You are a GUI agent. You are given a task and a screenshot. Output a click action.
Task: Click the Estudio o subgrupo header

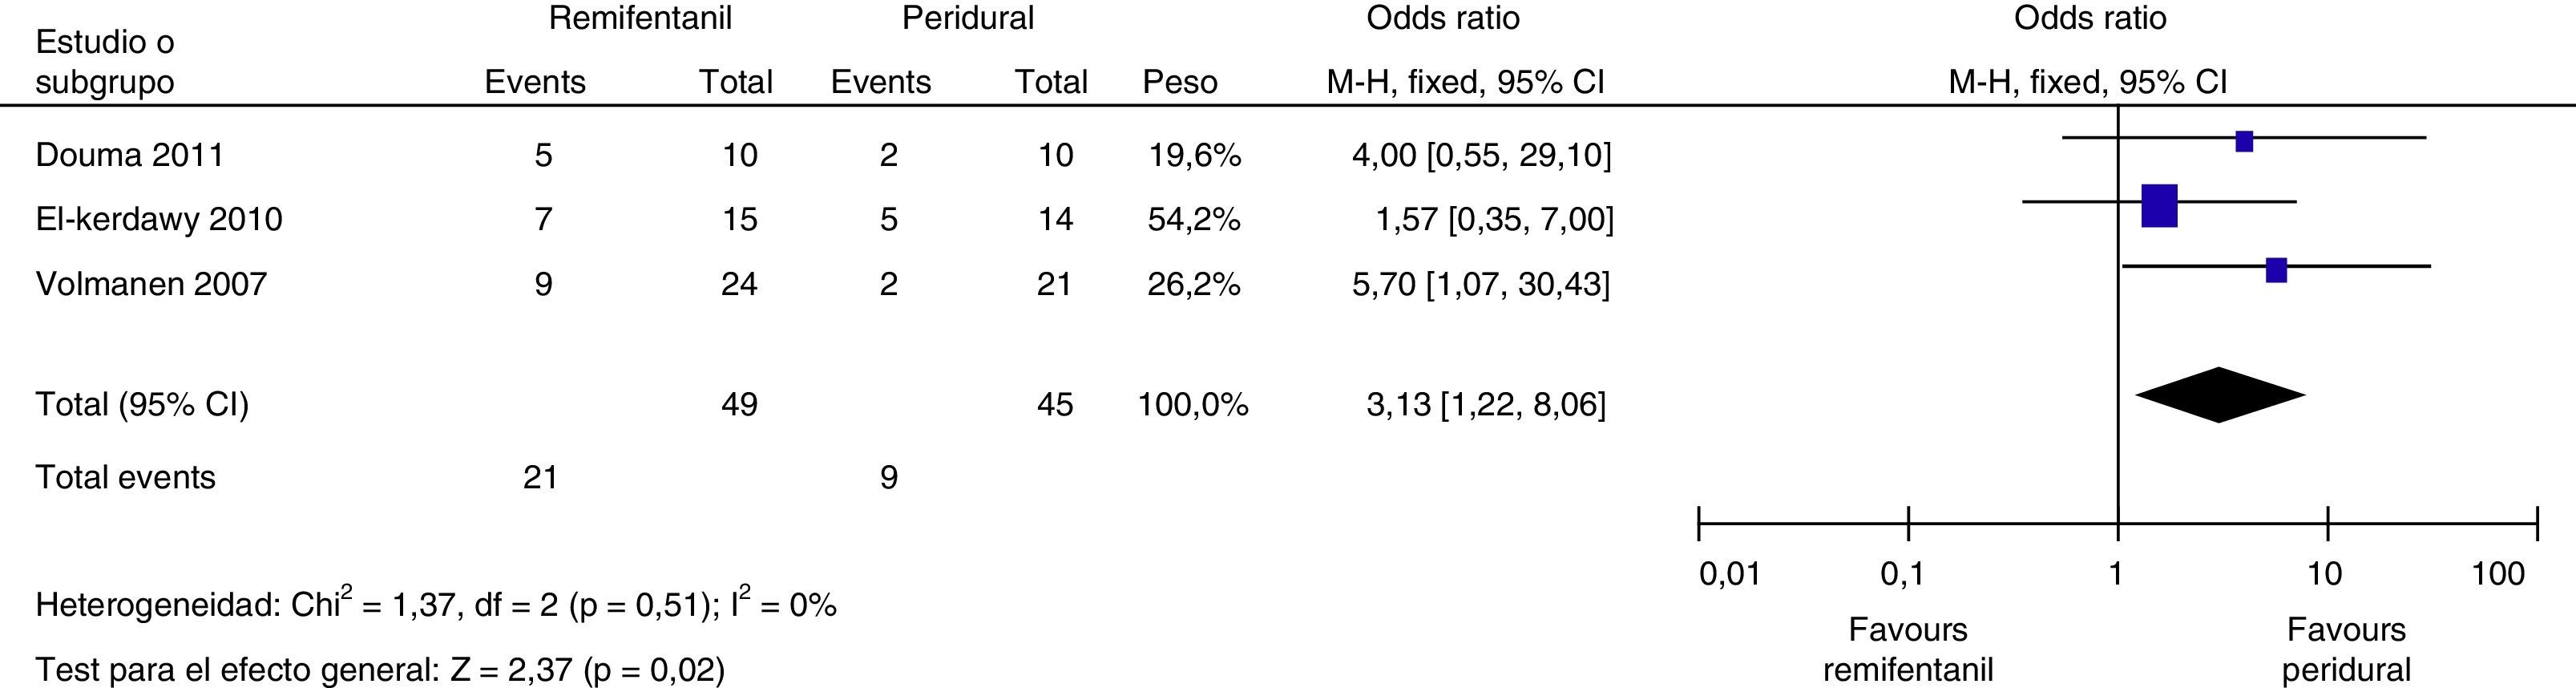[x=105, y=62]
